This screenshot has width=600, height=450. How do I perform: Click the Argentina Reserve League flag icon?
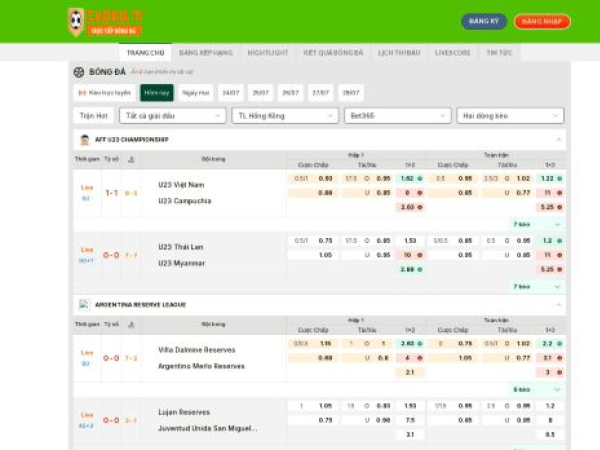[85, 304]
